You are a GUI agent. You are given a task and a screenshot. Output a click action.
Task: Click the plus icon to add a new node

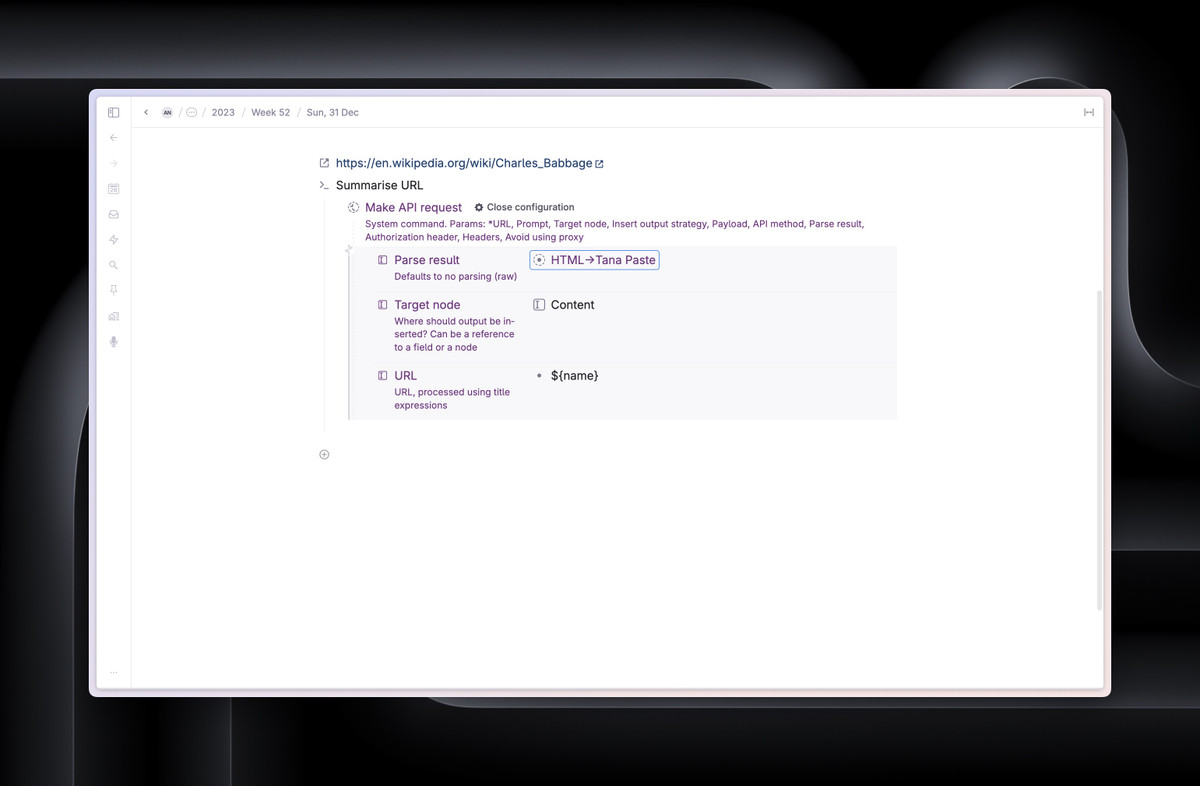tap(324, 455)
